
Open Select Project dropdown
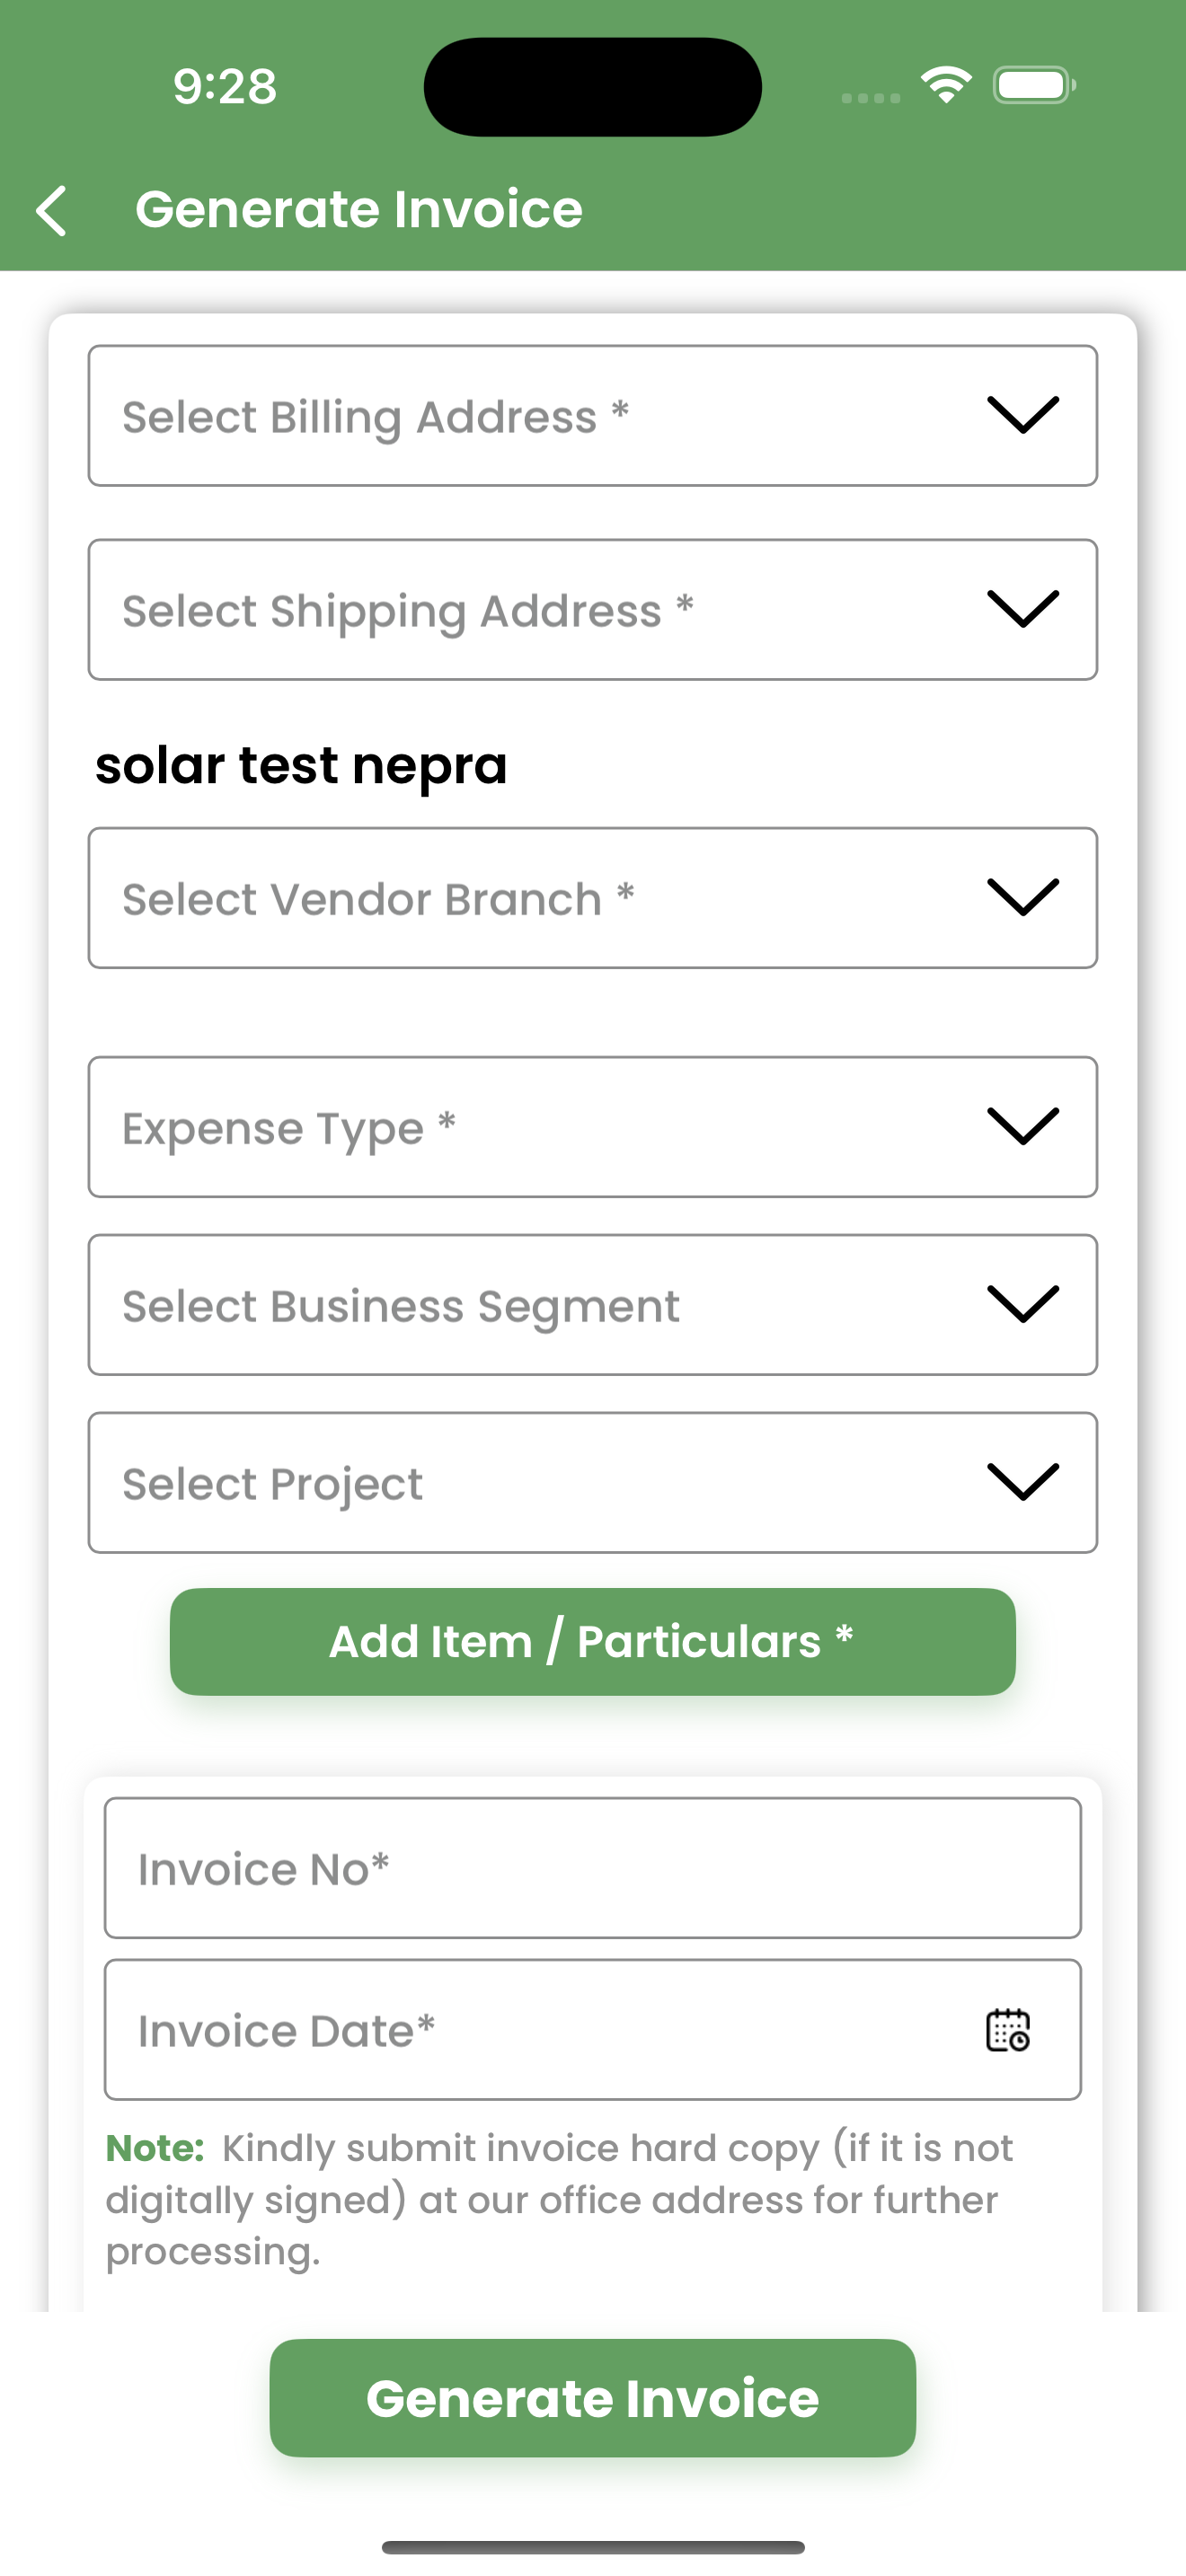click(593, 1483)
